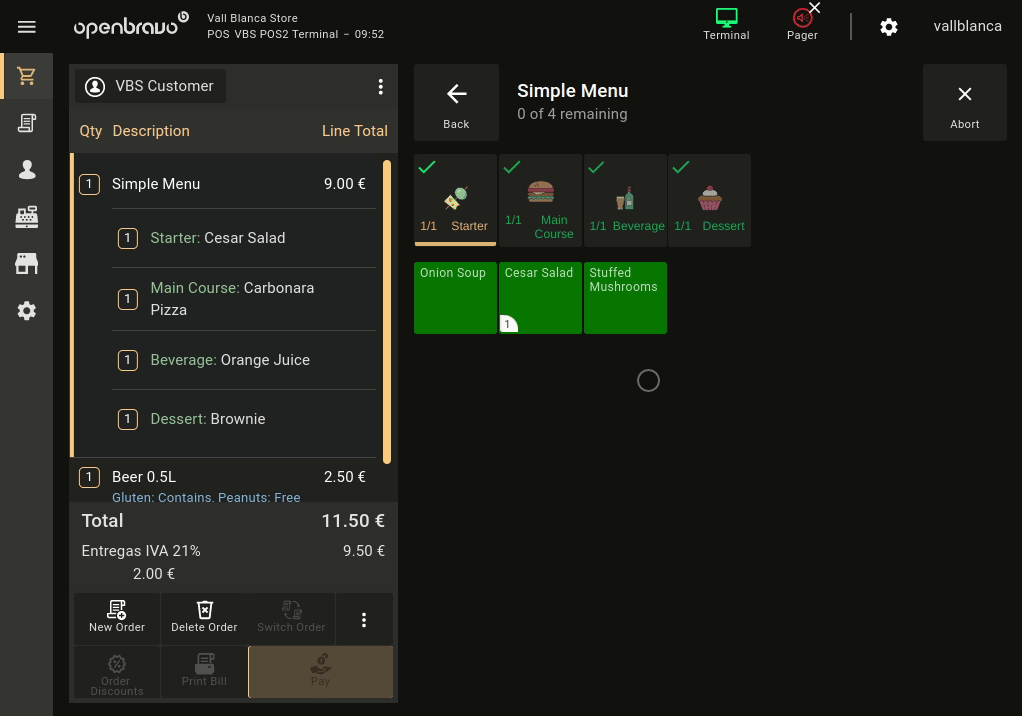Open the Pager status icon
1022x716 pixels.
click(x=802, y=25)
